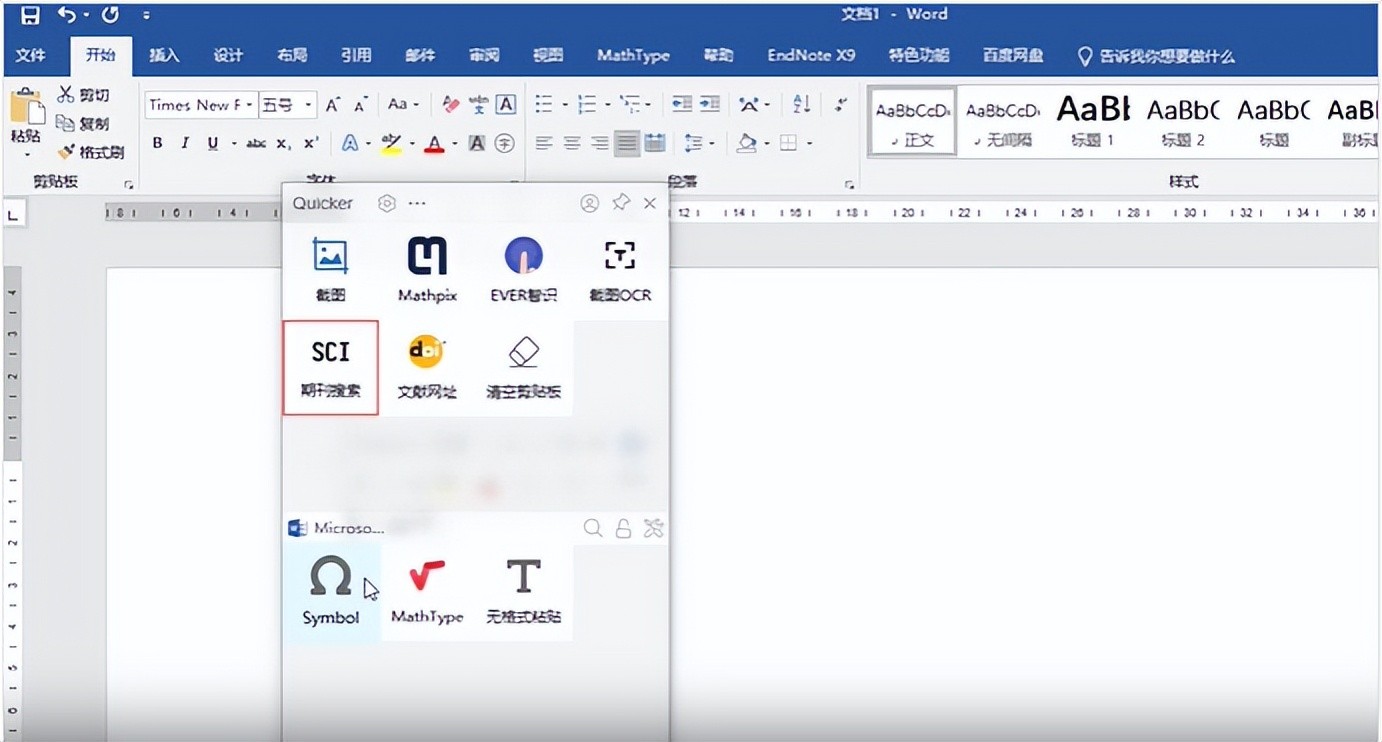Toggle Italic formatting in the ribbon
The image size is (1382, 742).
[185, 144]
